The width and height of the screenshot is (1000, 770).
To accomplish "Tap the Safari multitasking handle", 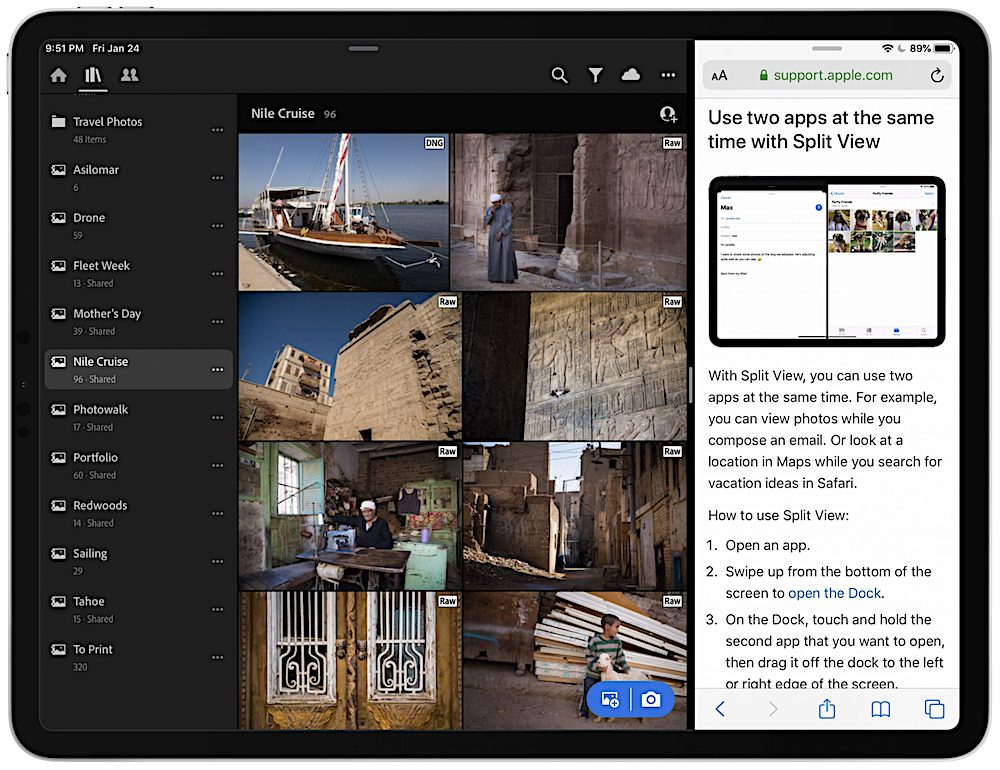I will (827, 48).
